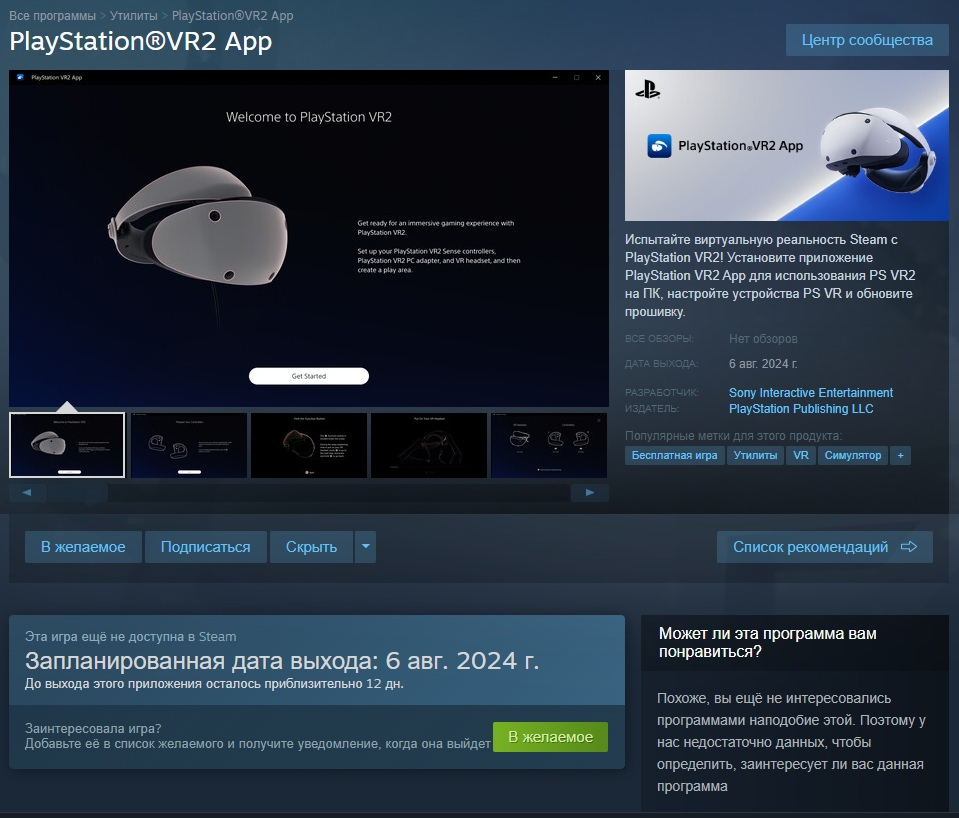Viewport: 959px width, 818px height.
Task: Click the Заинтересовала игра? text
Action: pyautogui.click(x=93, y=729)
